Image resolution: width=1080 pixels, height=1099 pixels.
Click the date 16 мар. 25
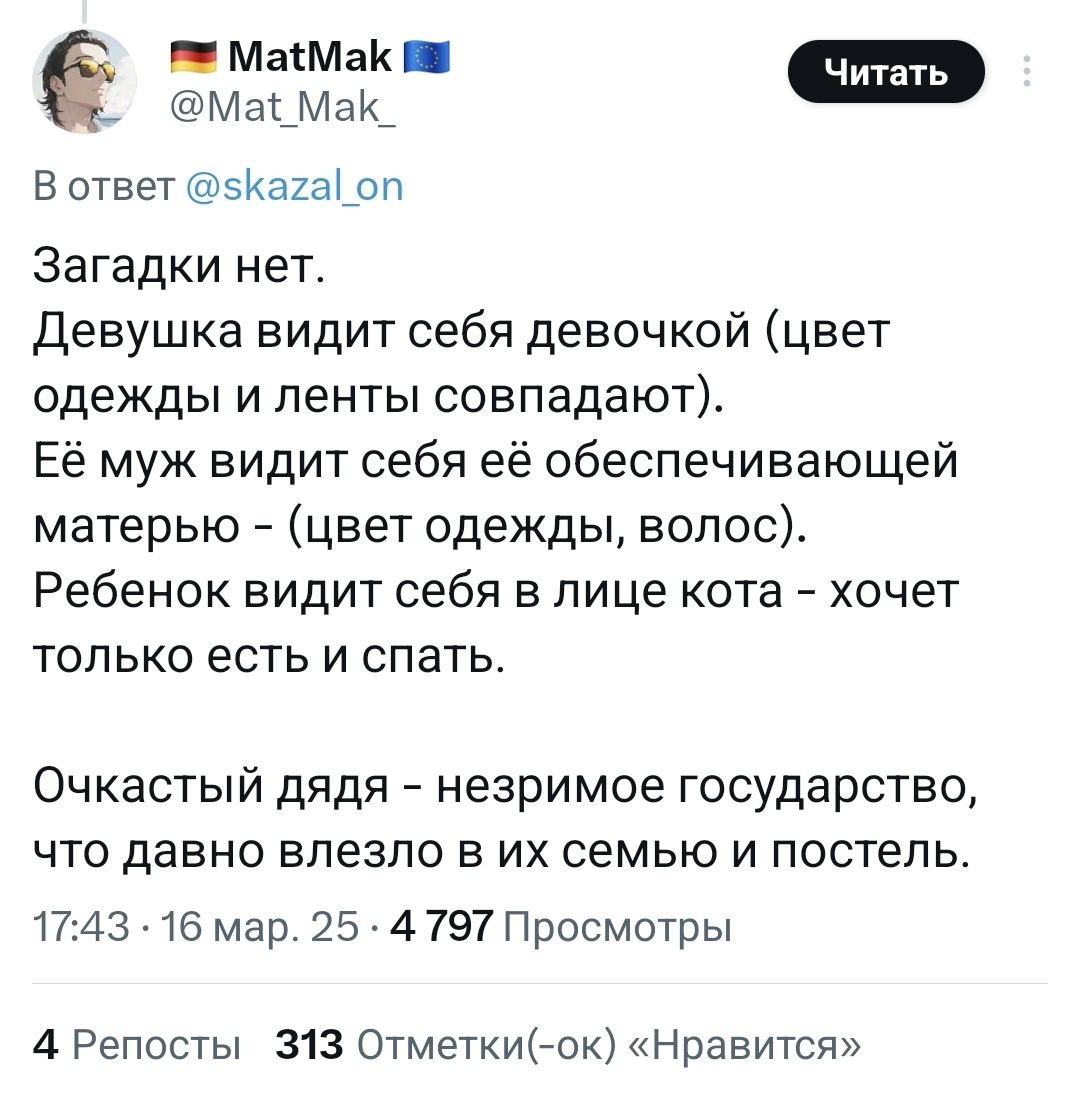(x=259, y=926)
